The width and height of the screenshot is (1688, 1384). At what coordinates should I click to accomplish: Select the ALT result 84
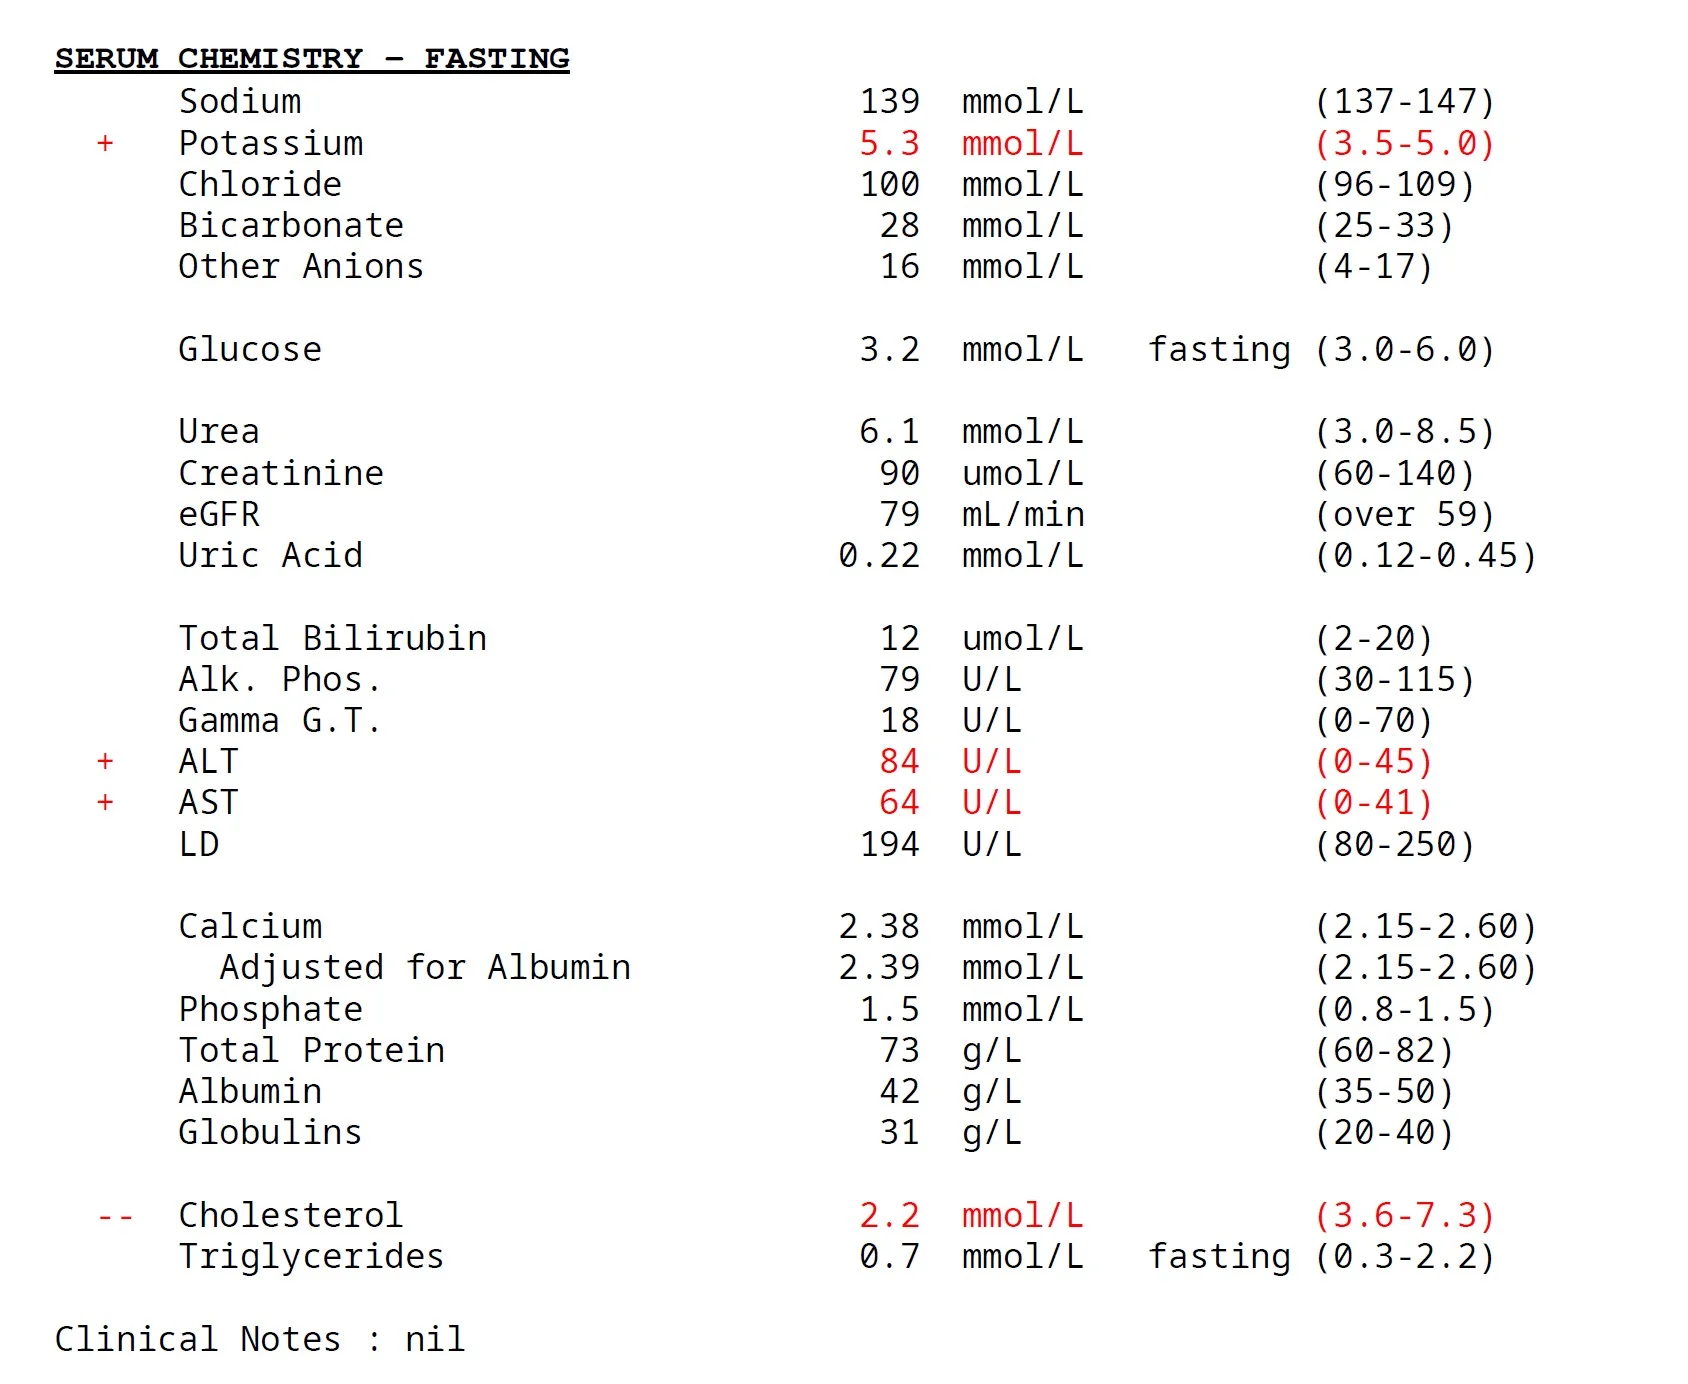click(x=899, y=762)
